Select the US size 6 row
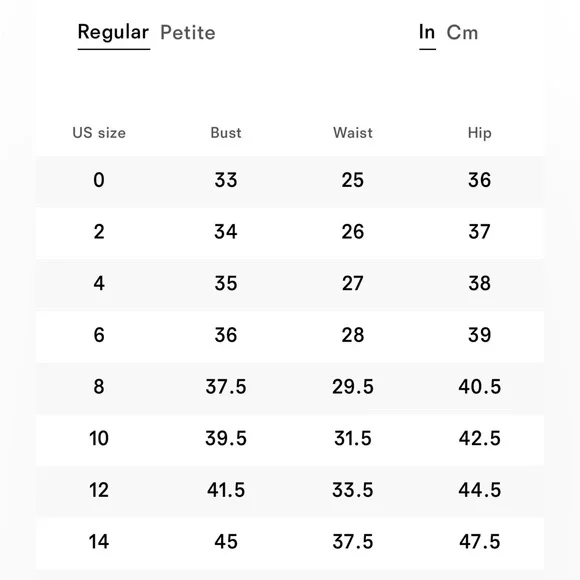580x580 pixels. [290, 335]
